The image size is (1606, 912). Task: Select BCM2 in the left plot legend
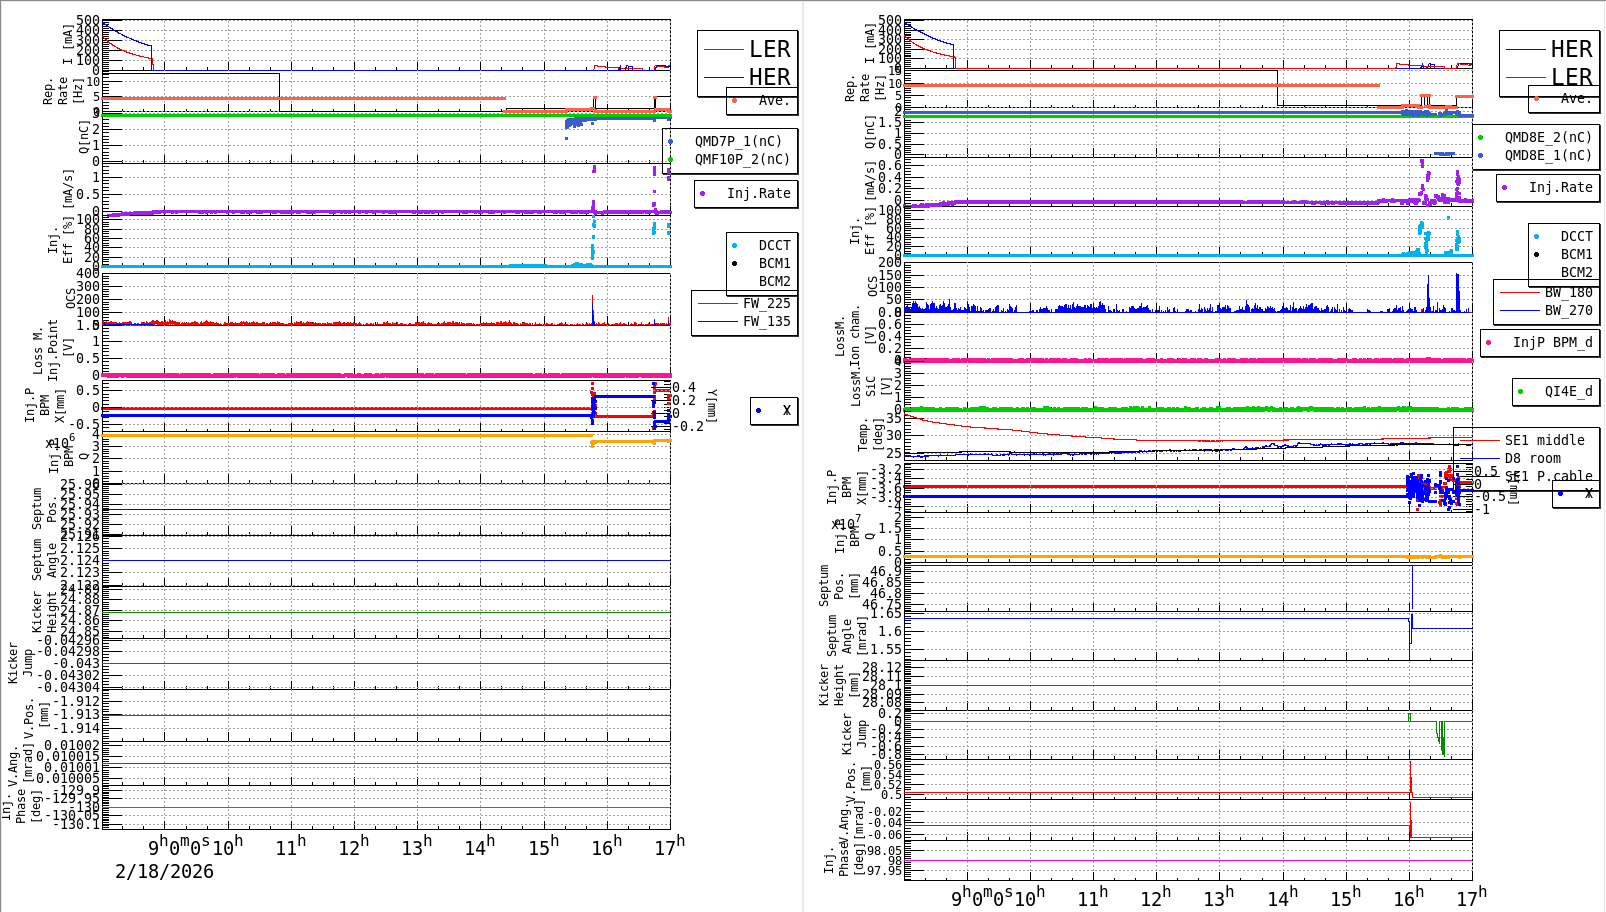[774, 281]
